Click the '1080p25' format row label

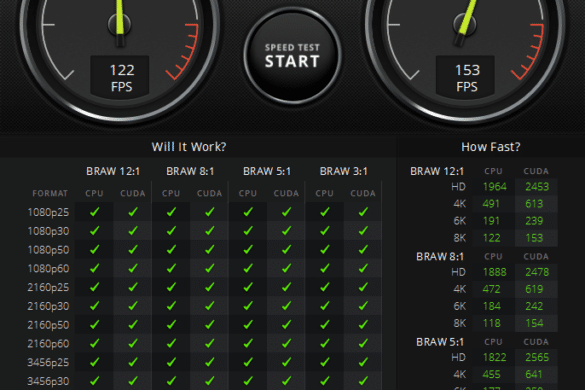pos(48,212)
